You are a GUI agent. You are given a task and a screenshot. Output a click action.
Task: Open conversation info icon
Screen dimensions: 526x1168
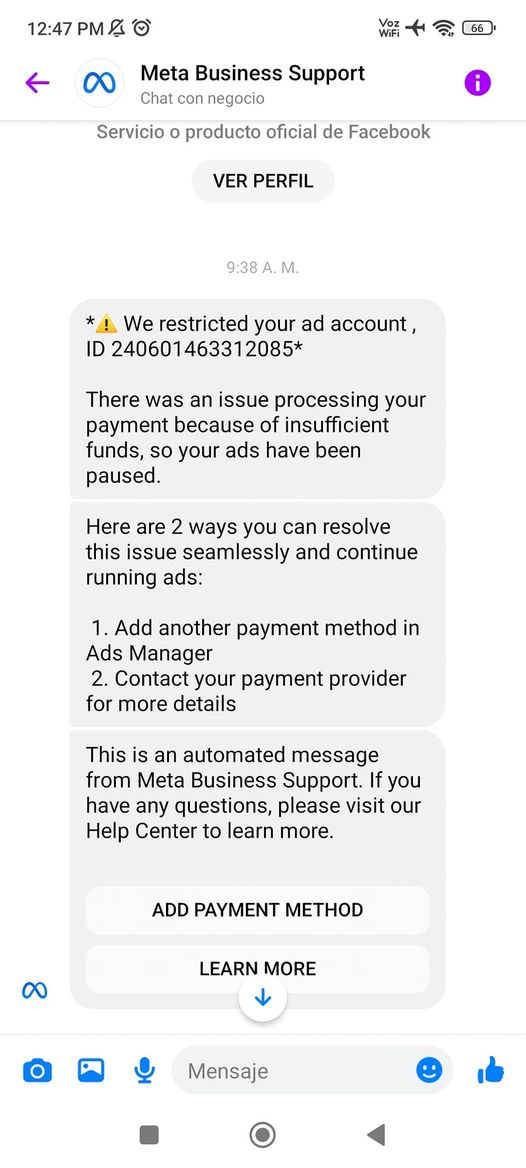coord(478,83)
